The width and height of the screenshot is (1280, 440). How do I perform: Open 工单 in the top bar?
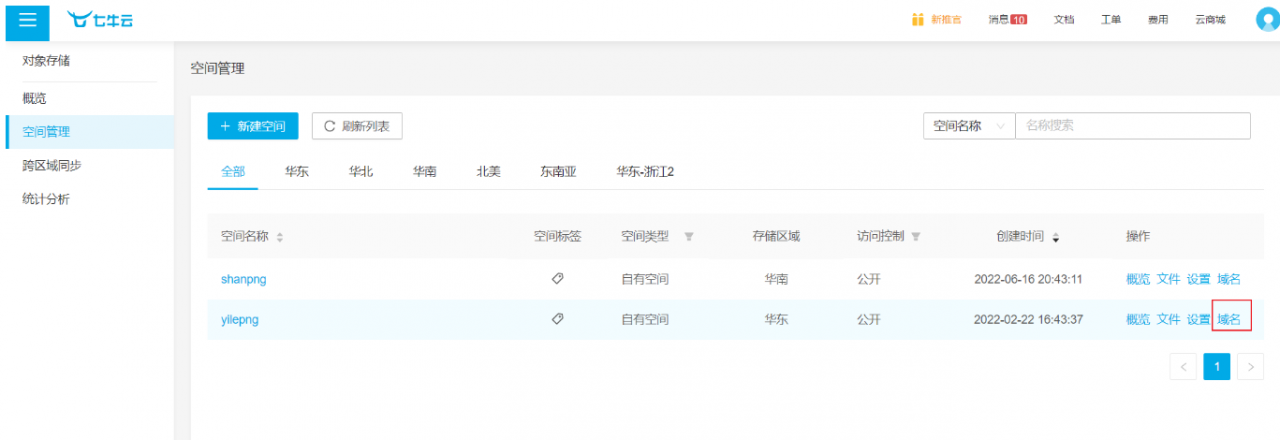click(1111, 20)
